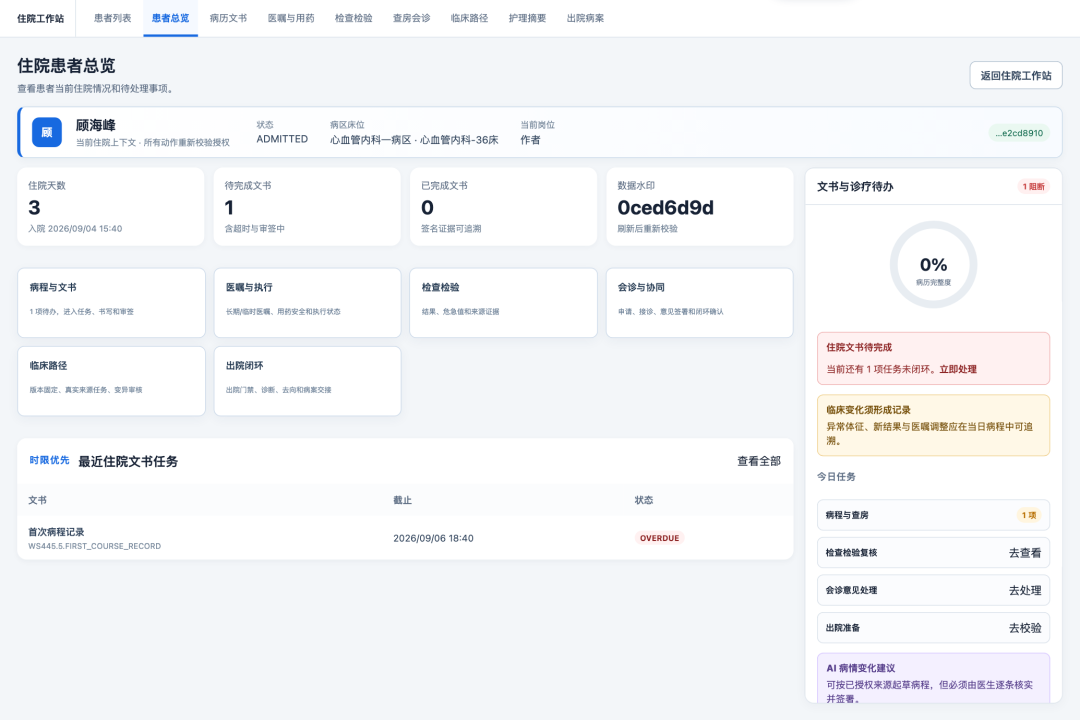
Task: Click the 0% 病历完整度 progress ring
Action: point(933,265)
